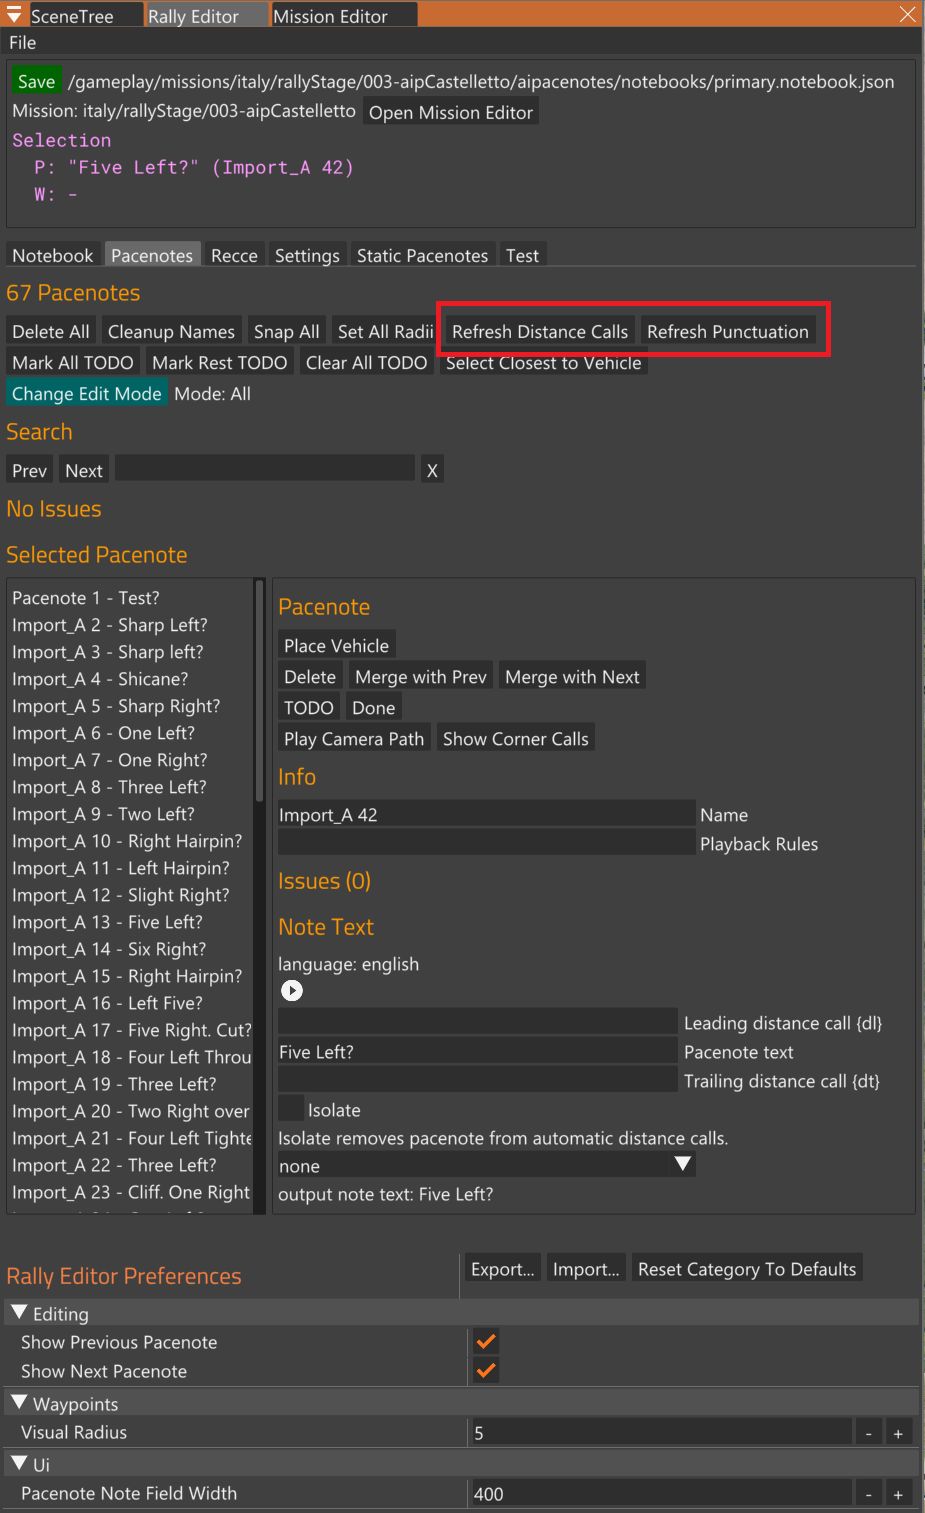Image resolution: width=925 pixels, height=1513 pixels.
Task: Uncheck Show Next Pacenote
Action: pyautogui.click(x=486, y=1371)
